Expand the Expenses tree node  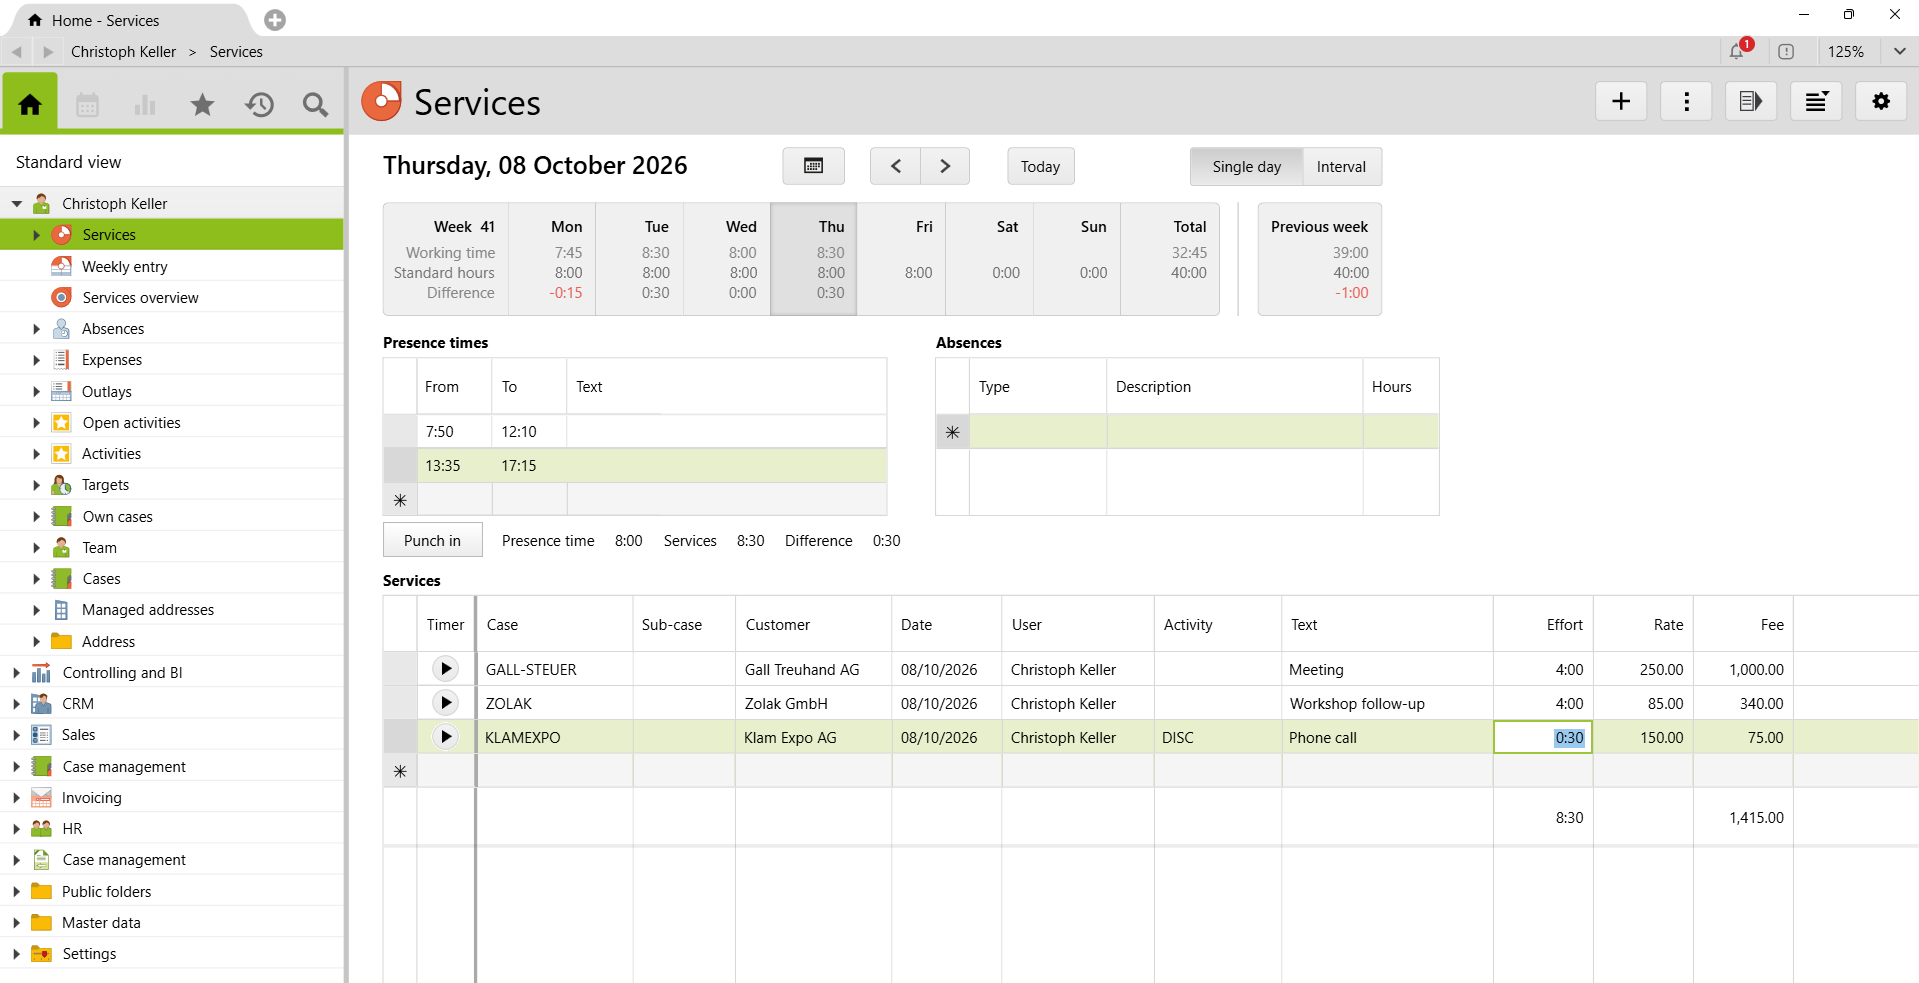pyautogui.click(x=36, y=360)
